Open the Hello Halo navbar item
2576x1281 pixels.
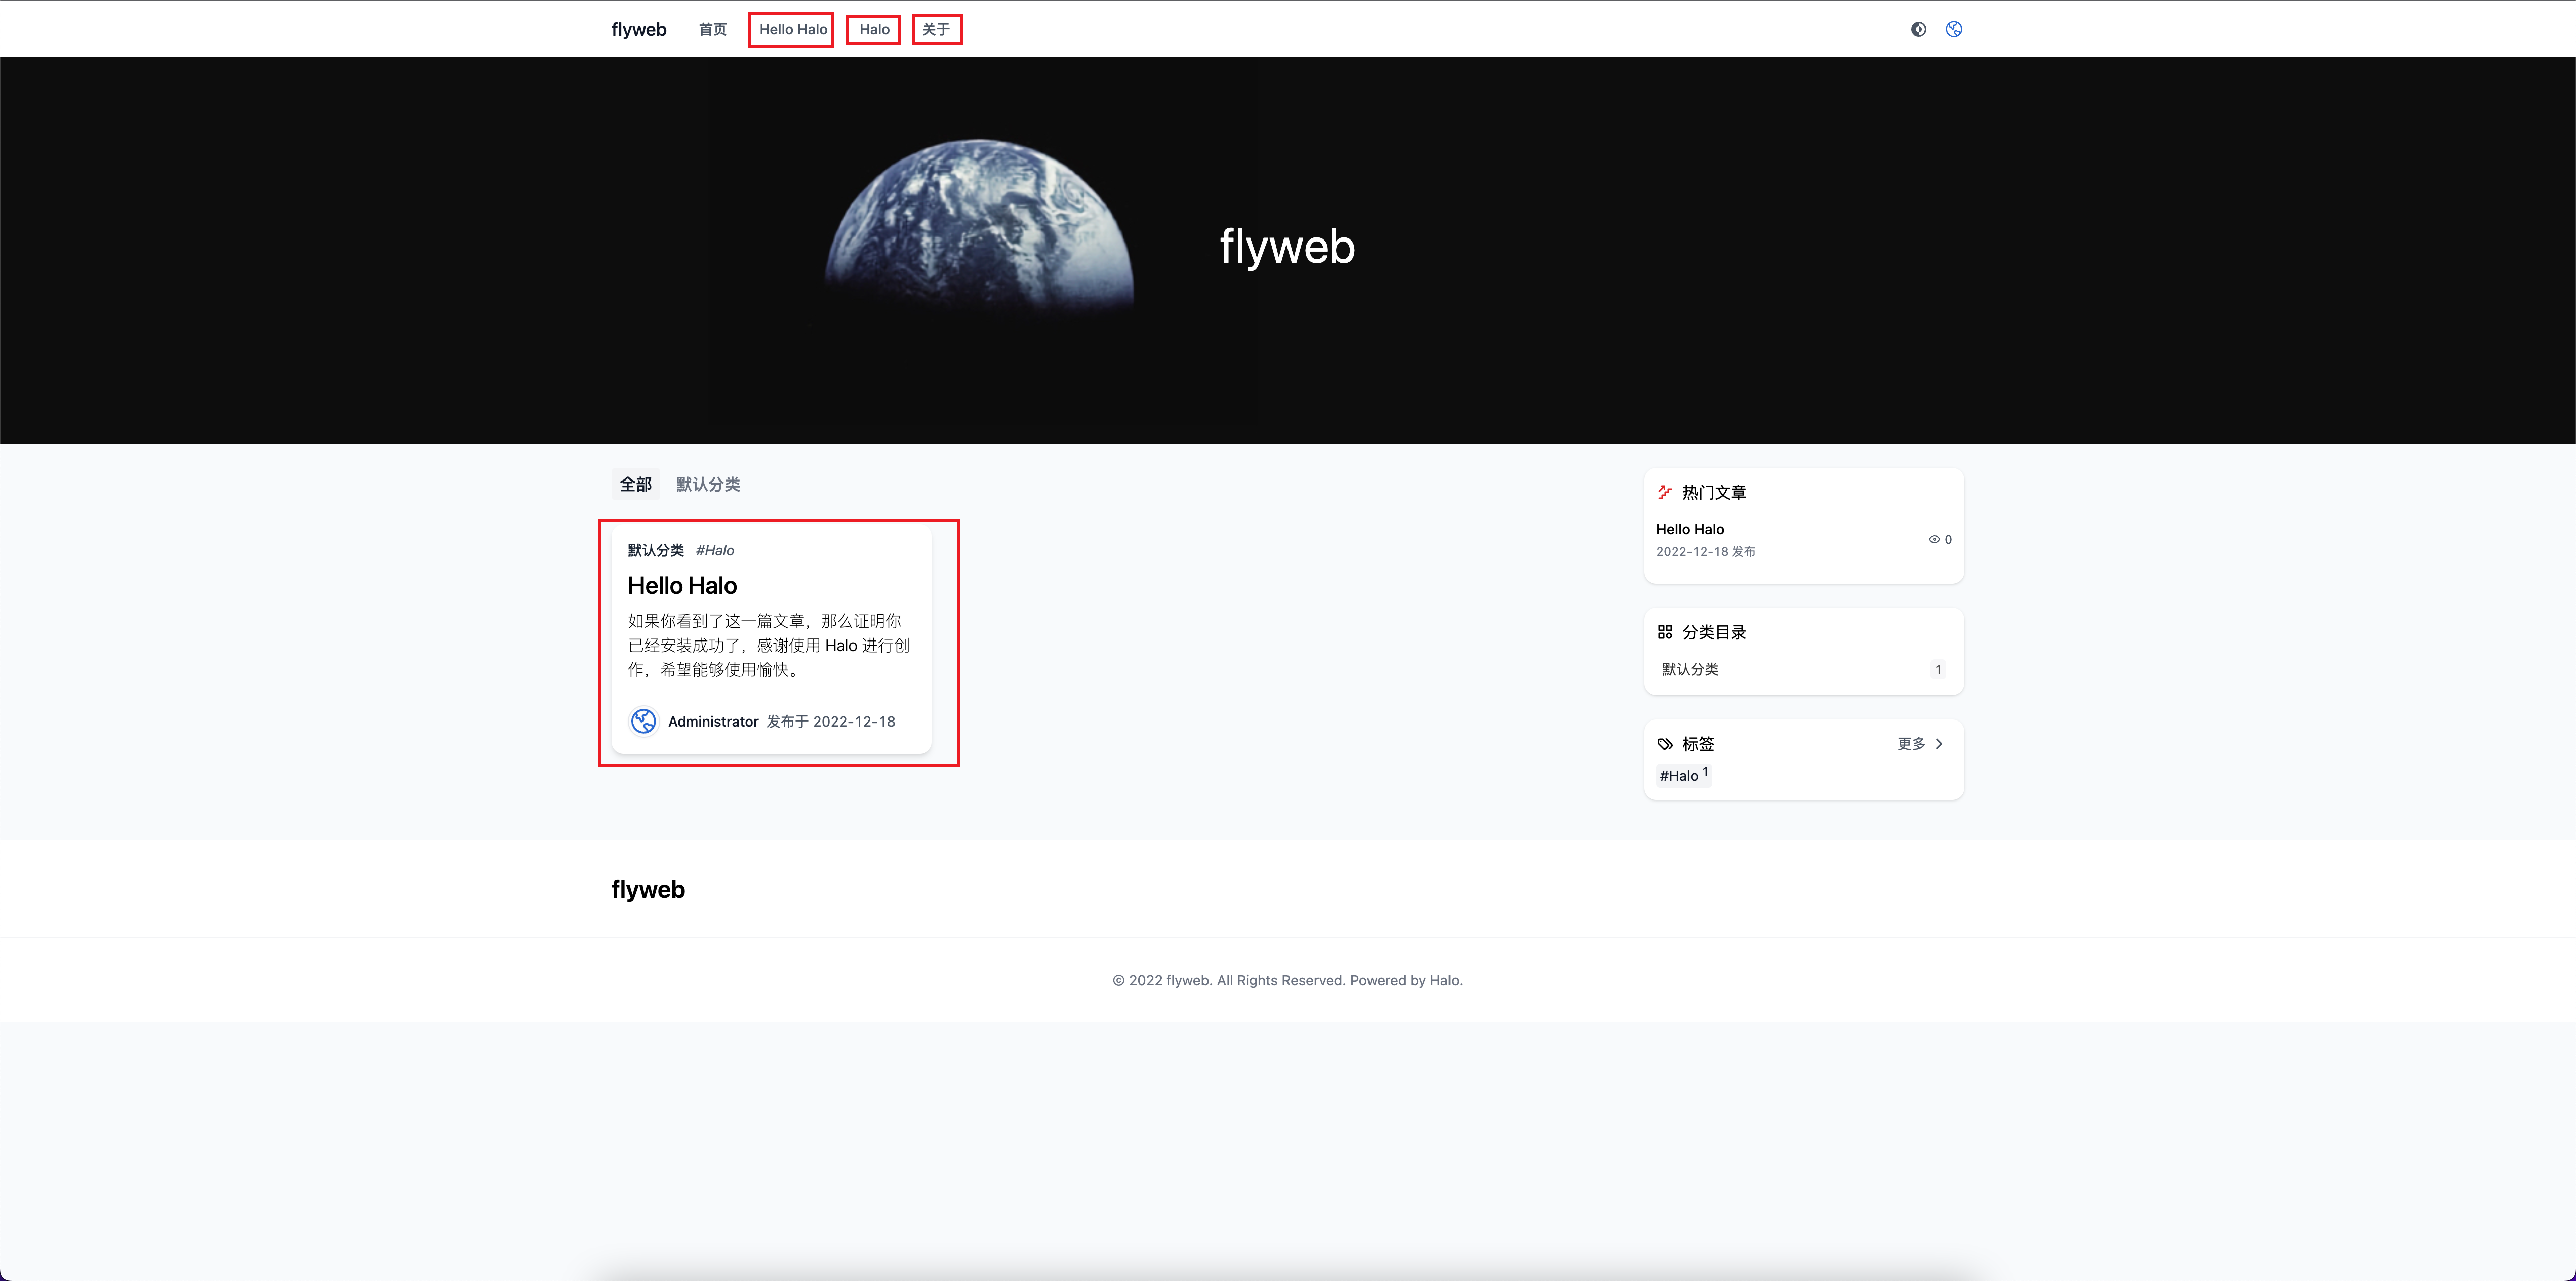(790, 29)
